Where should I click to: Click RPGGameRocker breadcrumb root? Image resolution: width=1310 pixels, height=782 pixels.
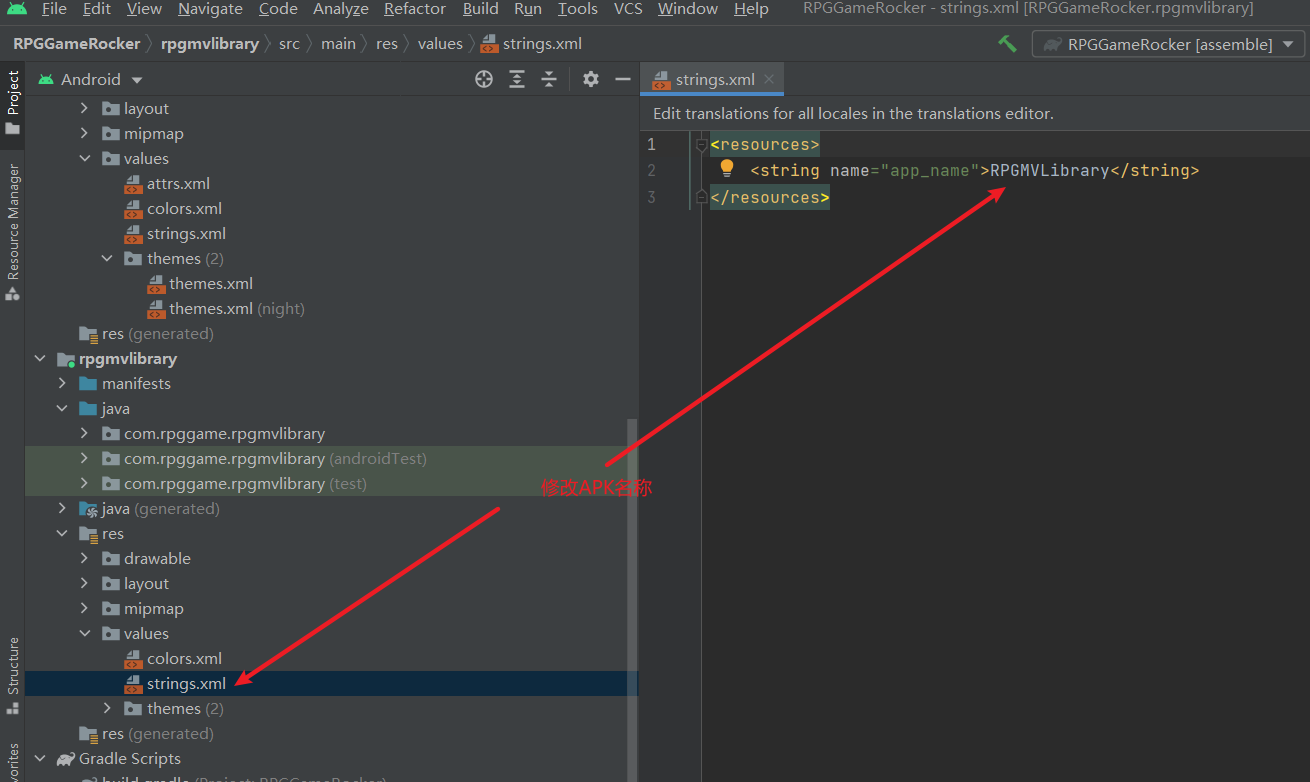77,44
